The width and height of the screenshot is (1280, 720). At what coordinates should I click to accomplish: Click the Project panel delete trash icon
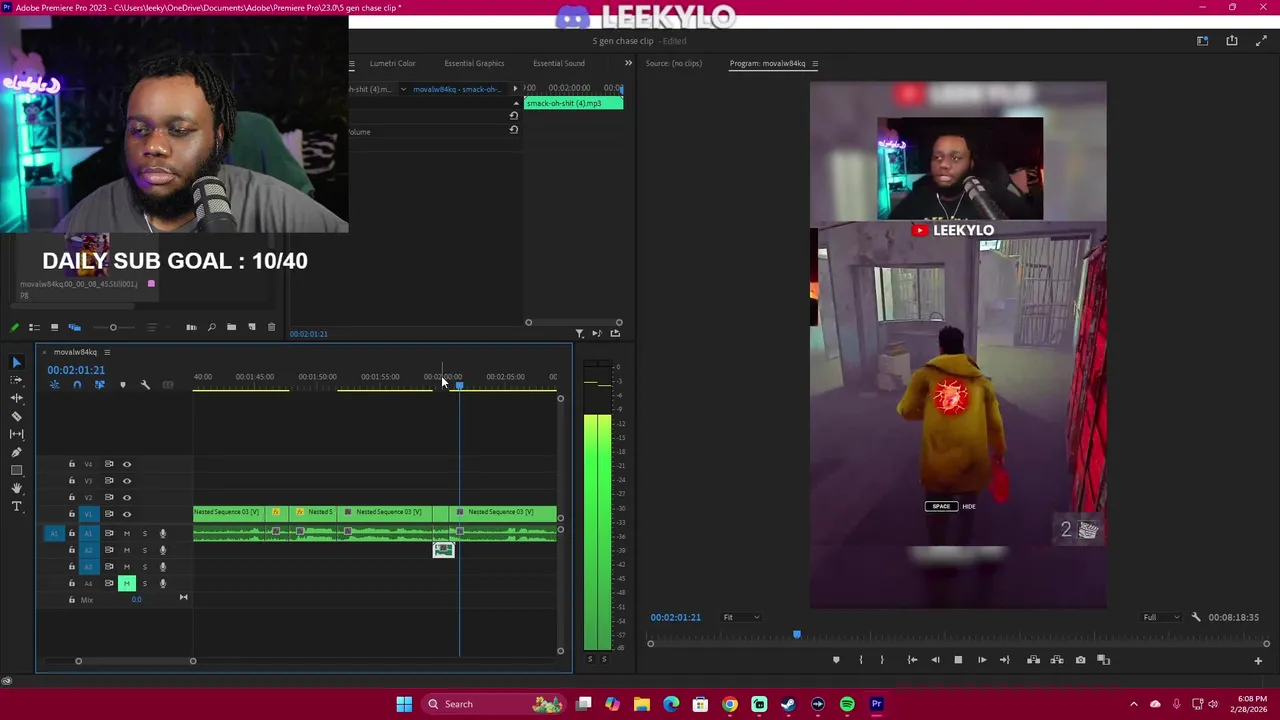tap(271, 327)
